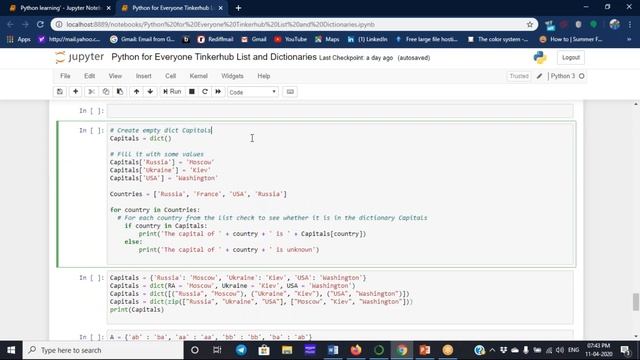Click the taskbar search box
This screenshot has width=640, height=360.
click(103, 350)
